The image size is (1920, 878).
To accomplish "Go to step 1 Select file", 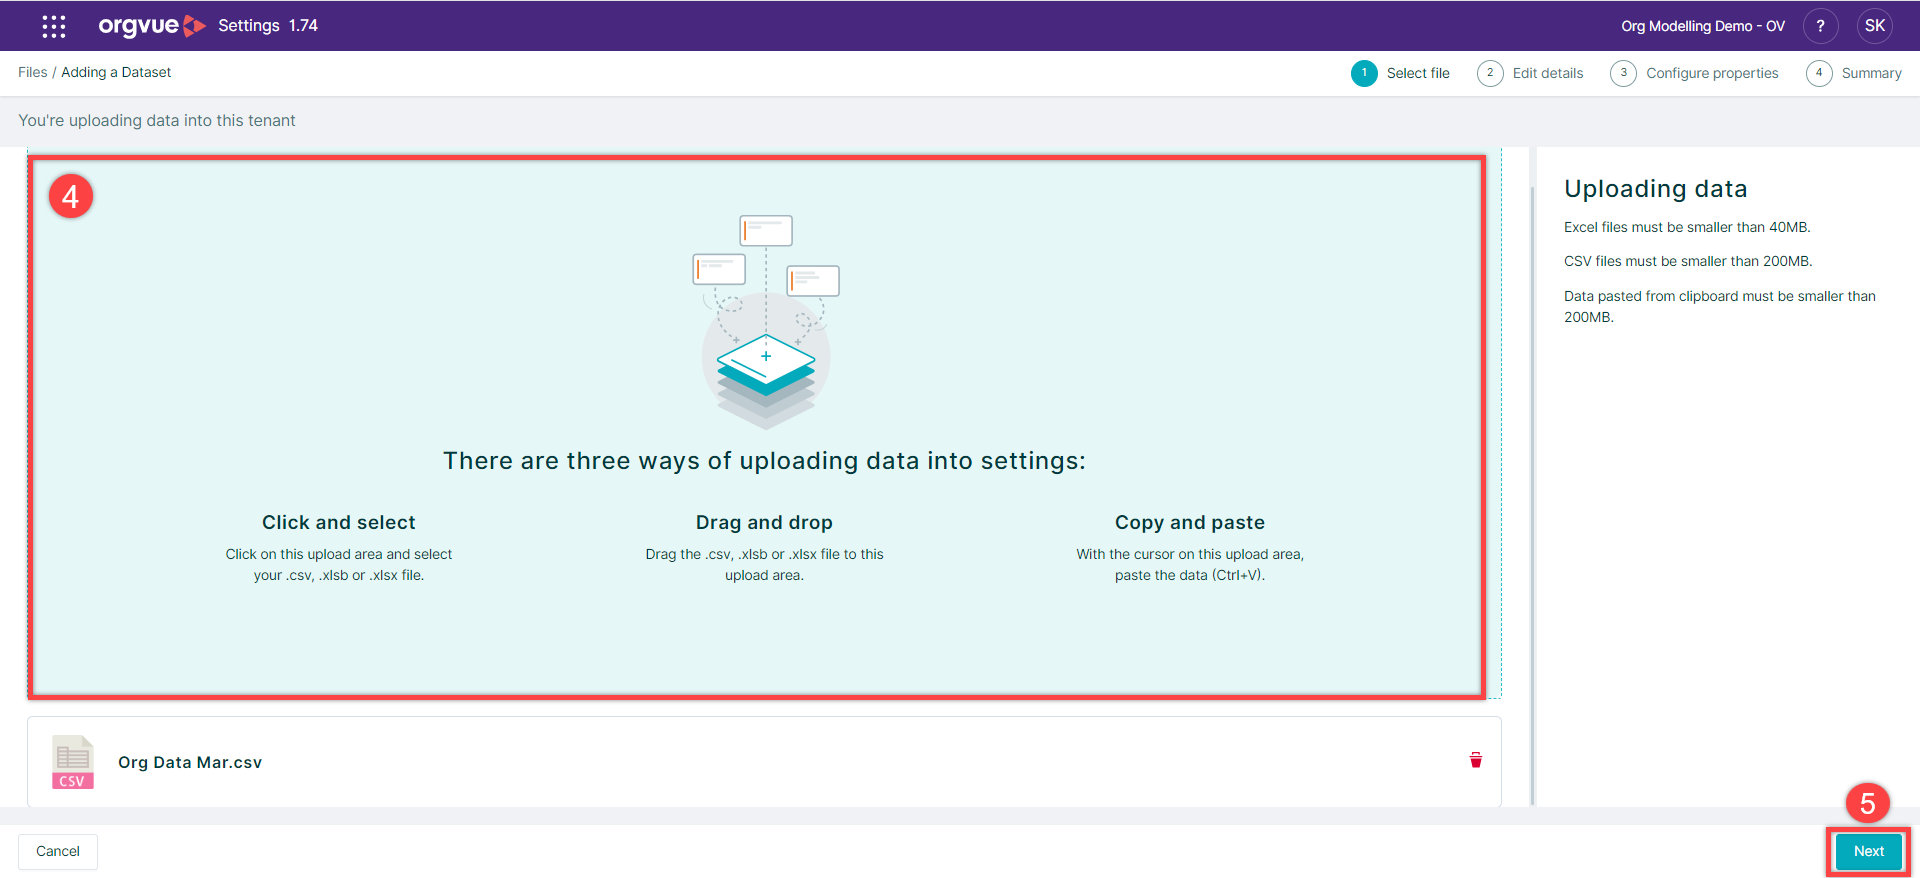I will point(1400,73).
